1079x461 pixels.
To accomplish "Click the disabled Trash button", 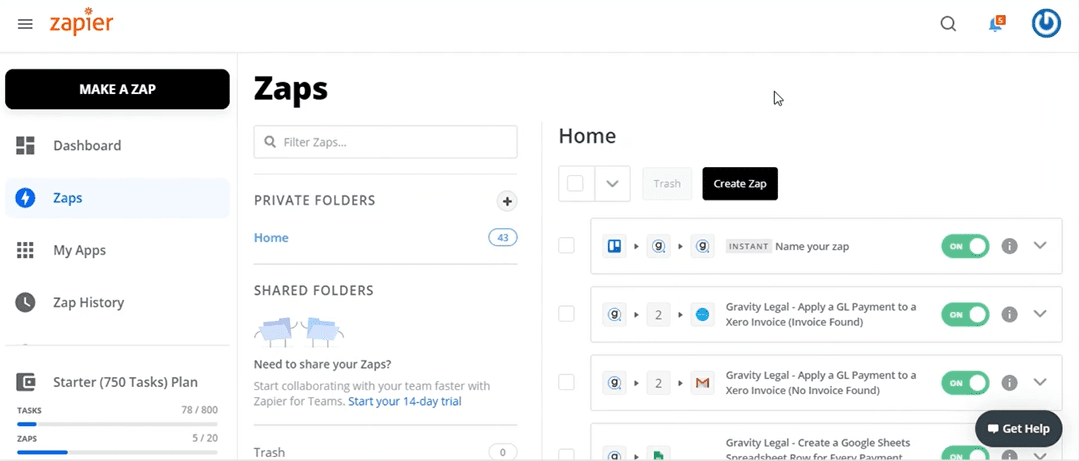I will pos(667,184).
